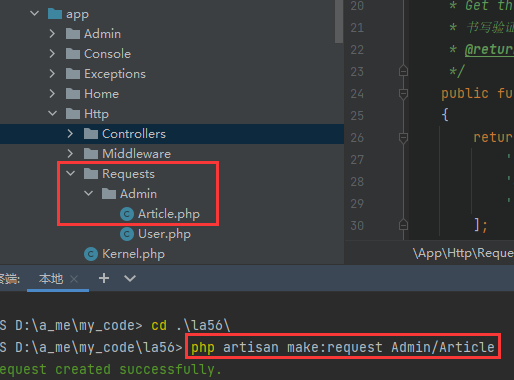
Task: Click the 'cd .\la56\' terminal command
Action: coord(191,325)
